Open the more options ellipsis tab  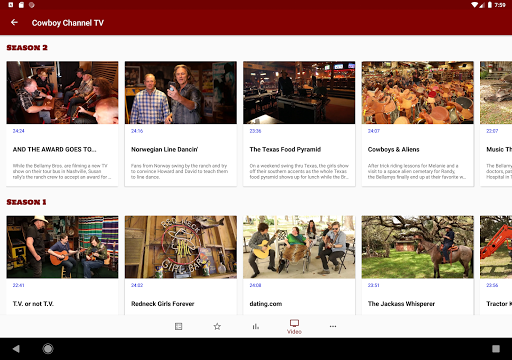[333, 326]
